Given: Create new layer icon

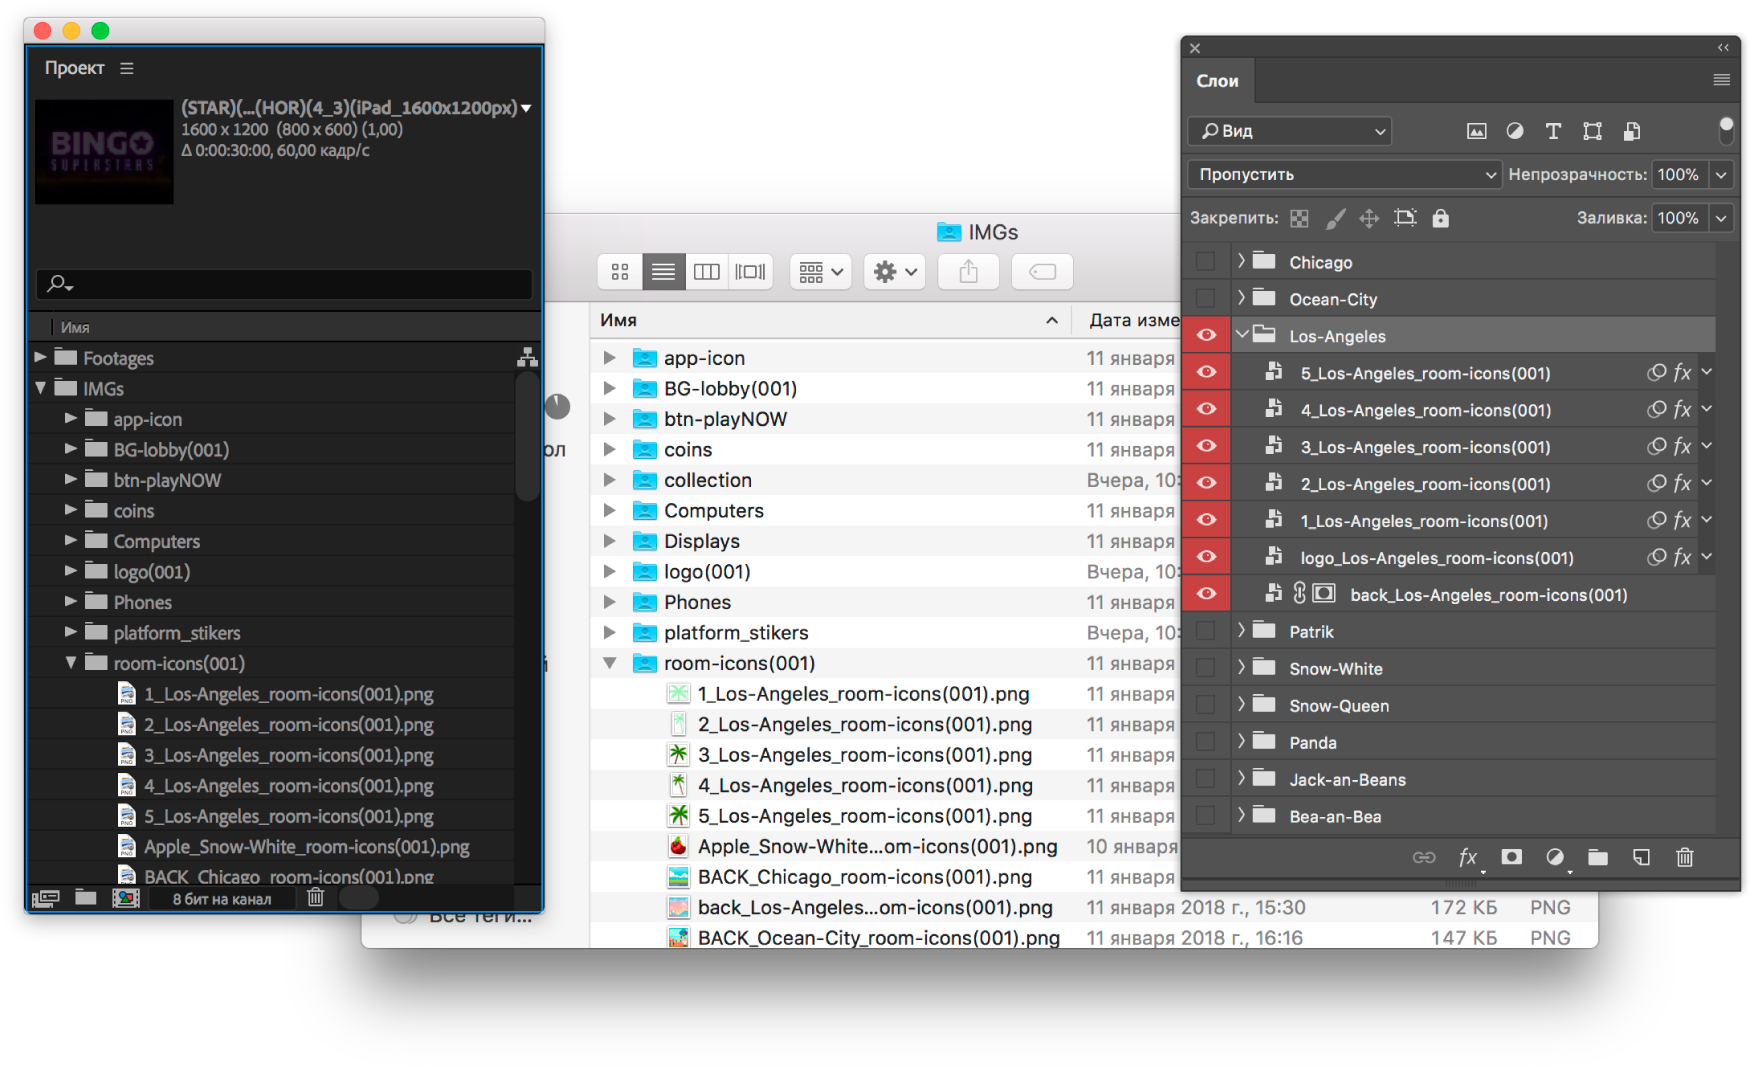Looking at the screenshot, I should click(x=1641, y=857).
